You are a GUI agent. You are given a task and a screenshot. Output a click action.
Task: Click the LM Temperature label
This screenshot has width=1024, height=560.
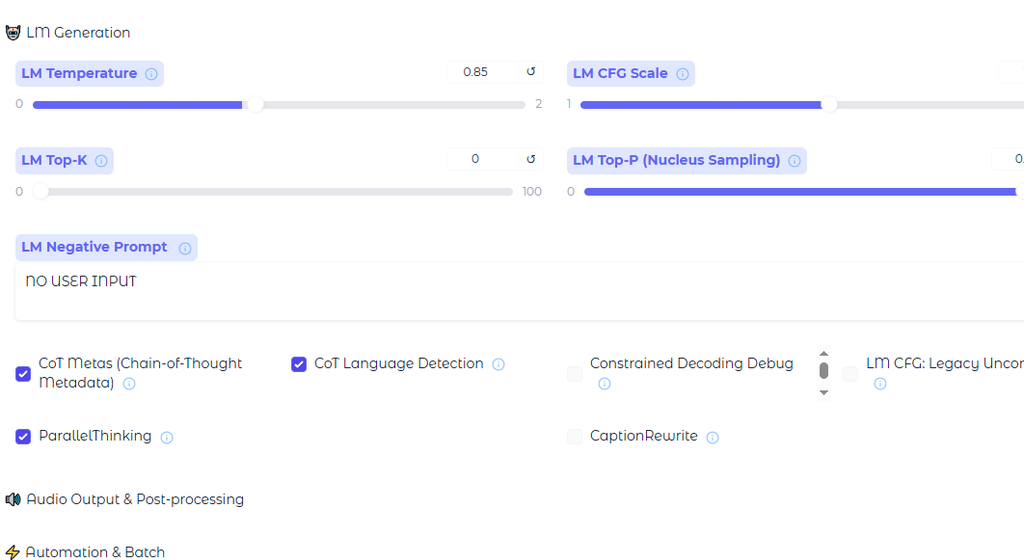(79, 73)
